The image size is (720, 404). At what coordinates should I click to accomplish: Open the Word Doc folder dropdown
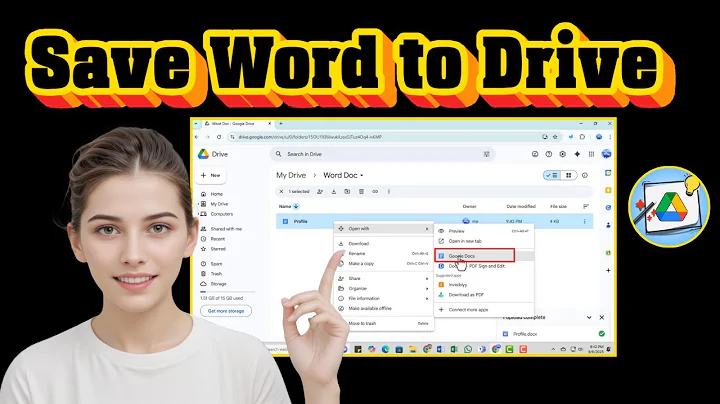pyautogui.click(x=361, y=175)
